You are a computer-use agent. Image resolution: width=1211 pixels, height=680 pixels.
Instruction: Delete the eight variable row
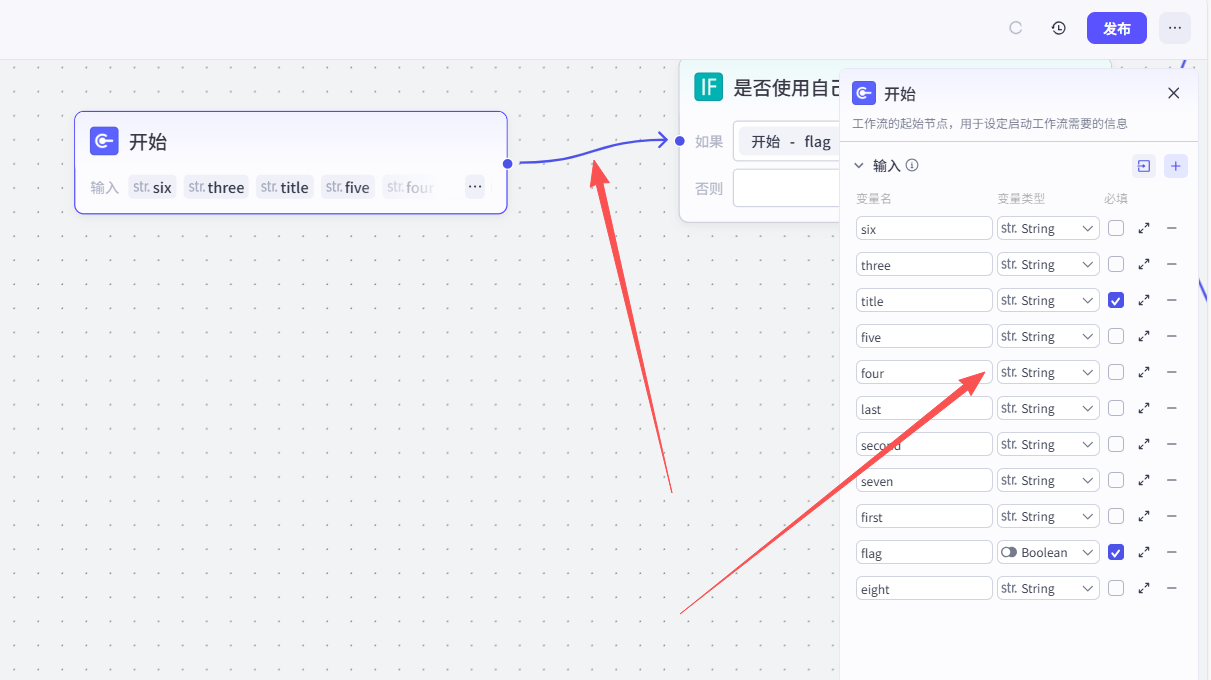point(1172,588)
